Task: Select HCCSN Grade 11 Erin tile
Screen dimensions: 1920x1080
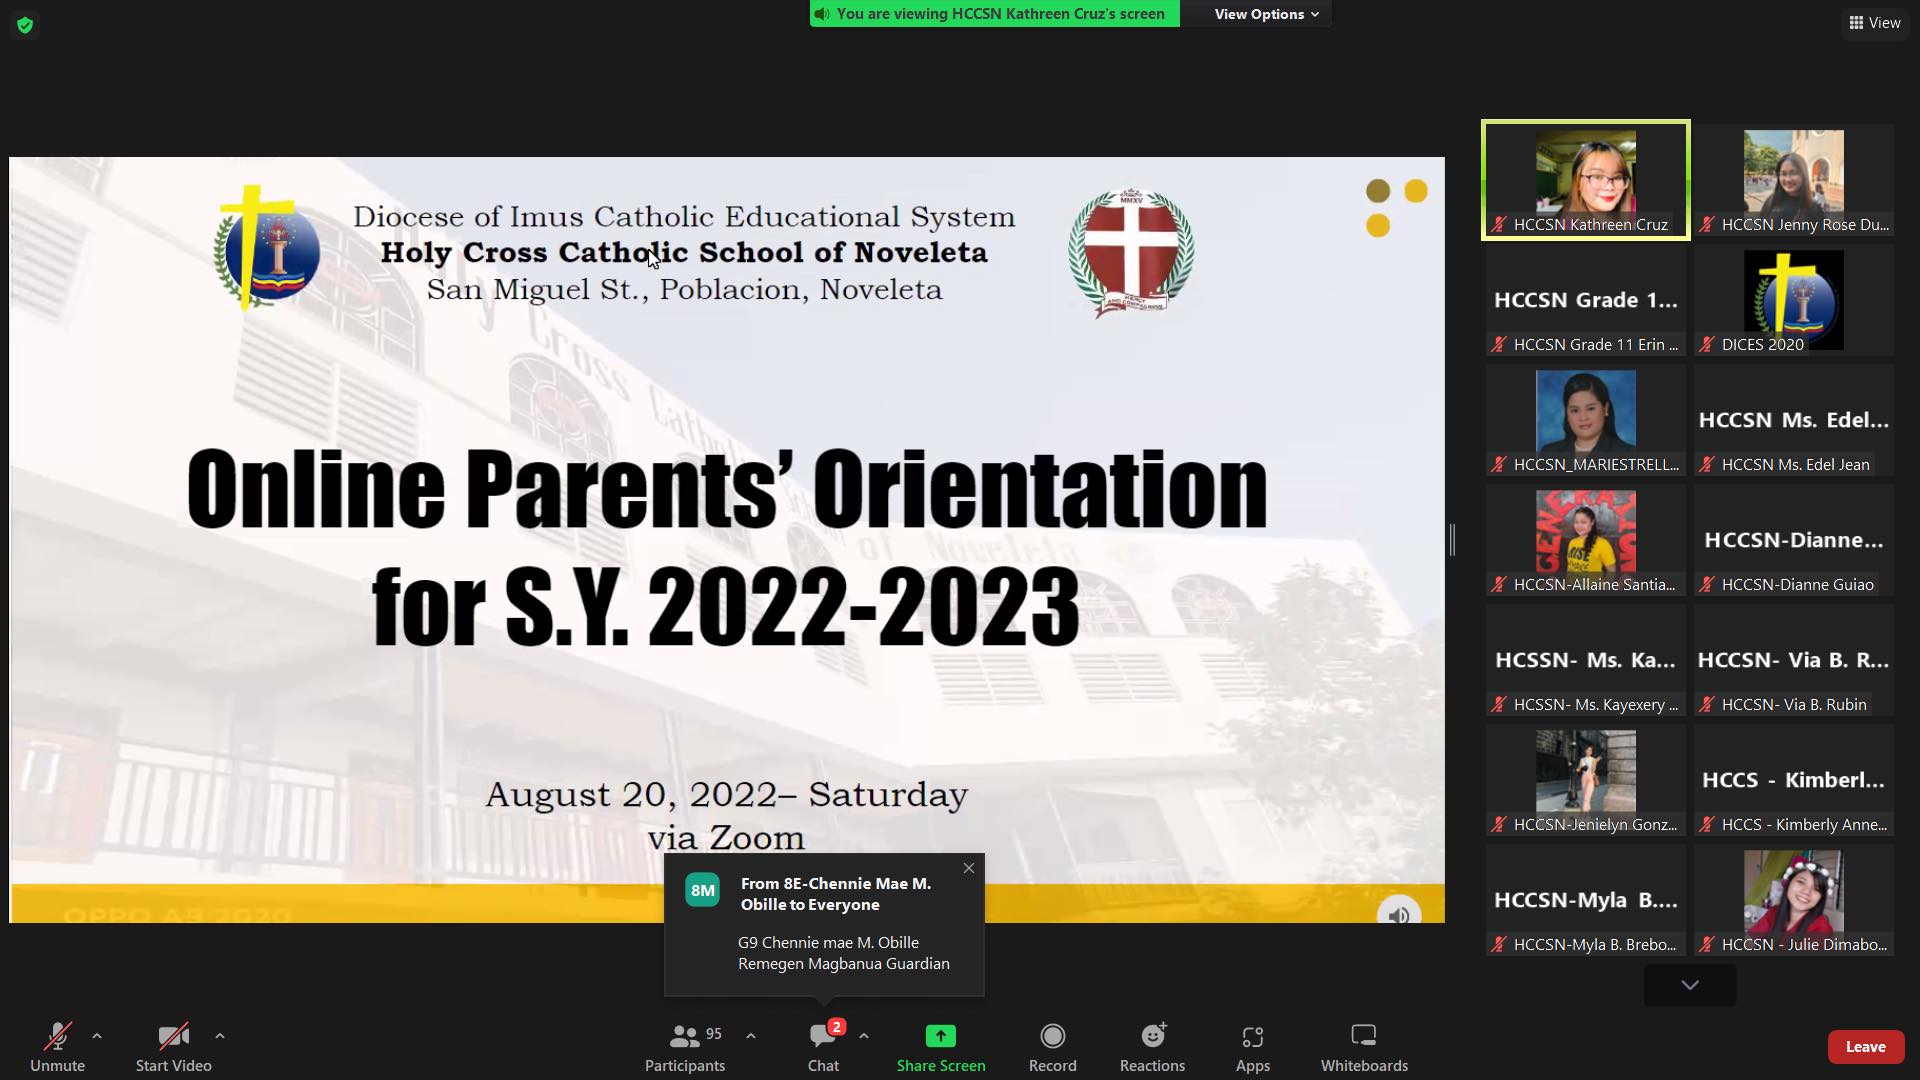Action: coord(1586,300)
